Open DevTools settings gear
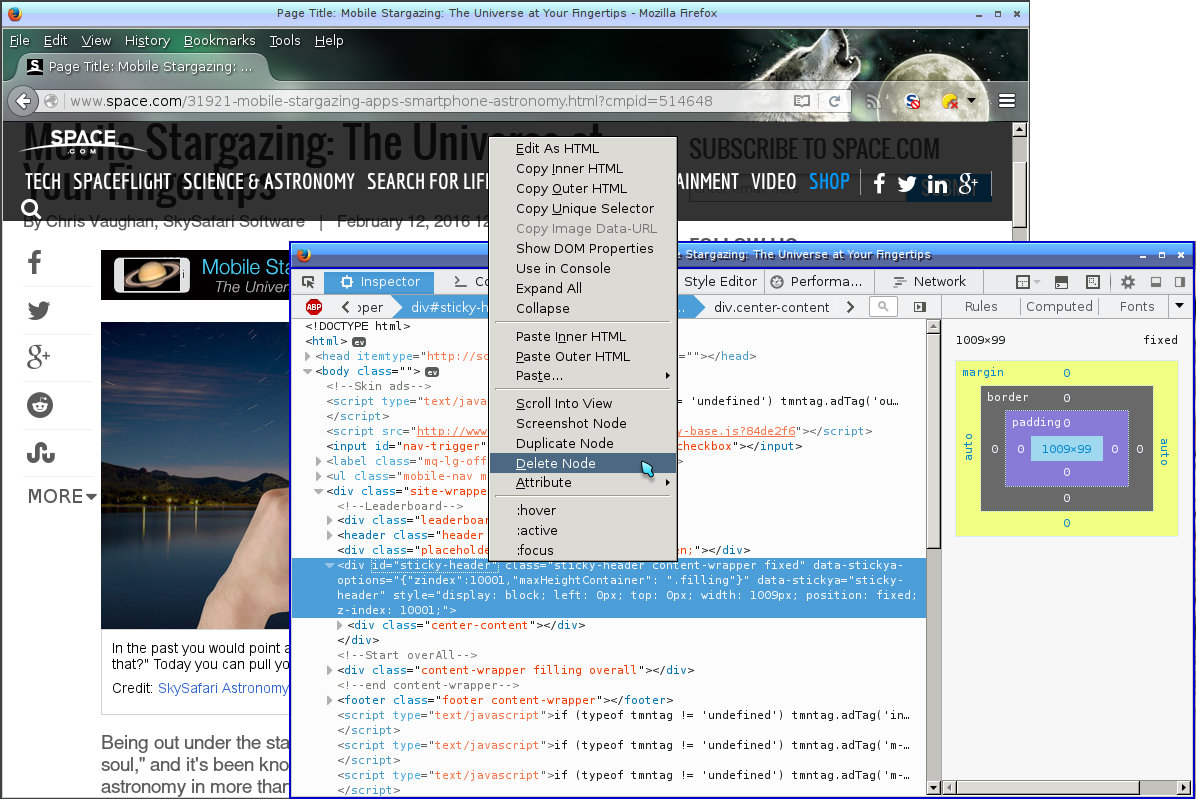The width and height of the screenshot is (1196, 799). point(1127,282)
